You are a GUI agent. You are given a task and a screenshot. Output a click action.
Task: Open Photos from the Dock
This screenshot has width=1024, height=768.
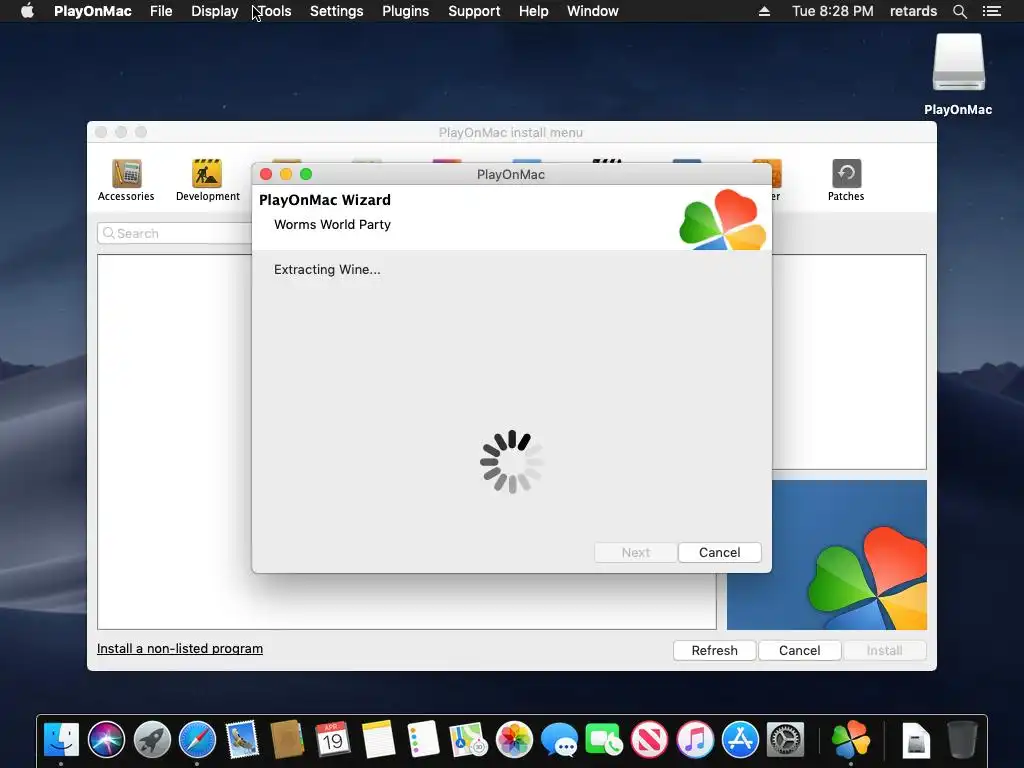click(x=514, y=740)
